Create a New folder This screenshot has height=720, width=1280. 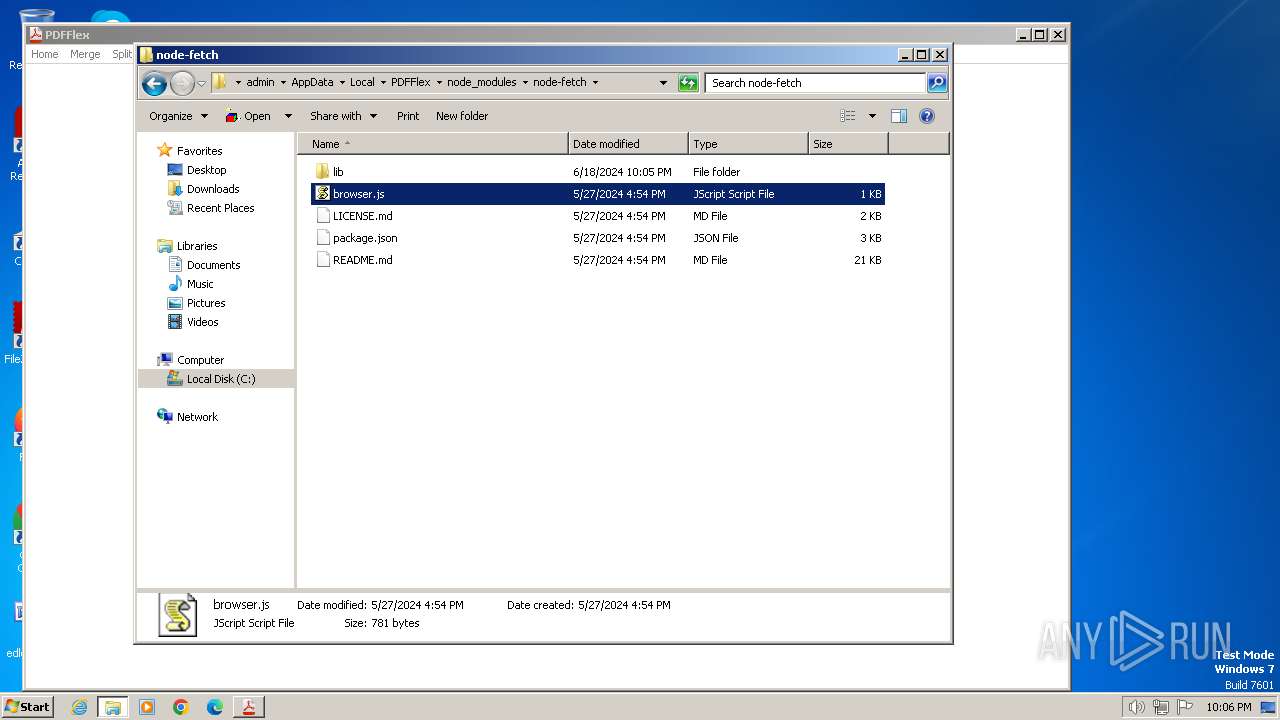pyautogui.click(x=462, y=116)
